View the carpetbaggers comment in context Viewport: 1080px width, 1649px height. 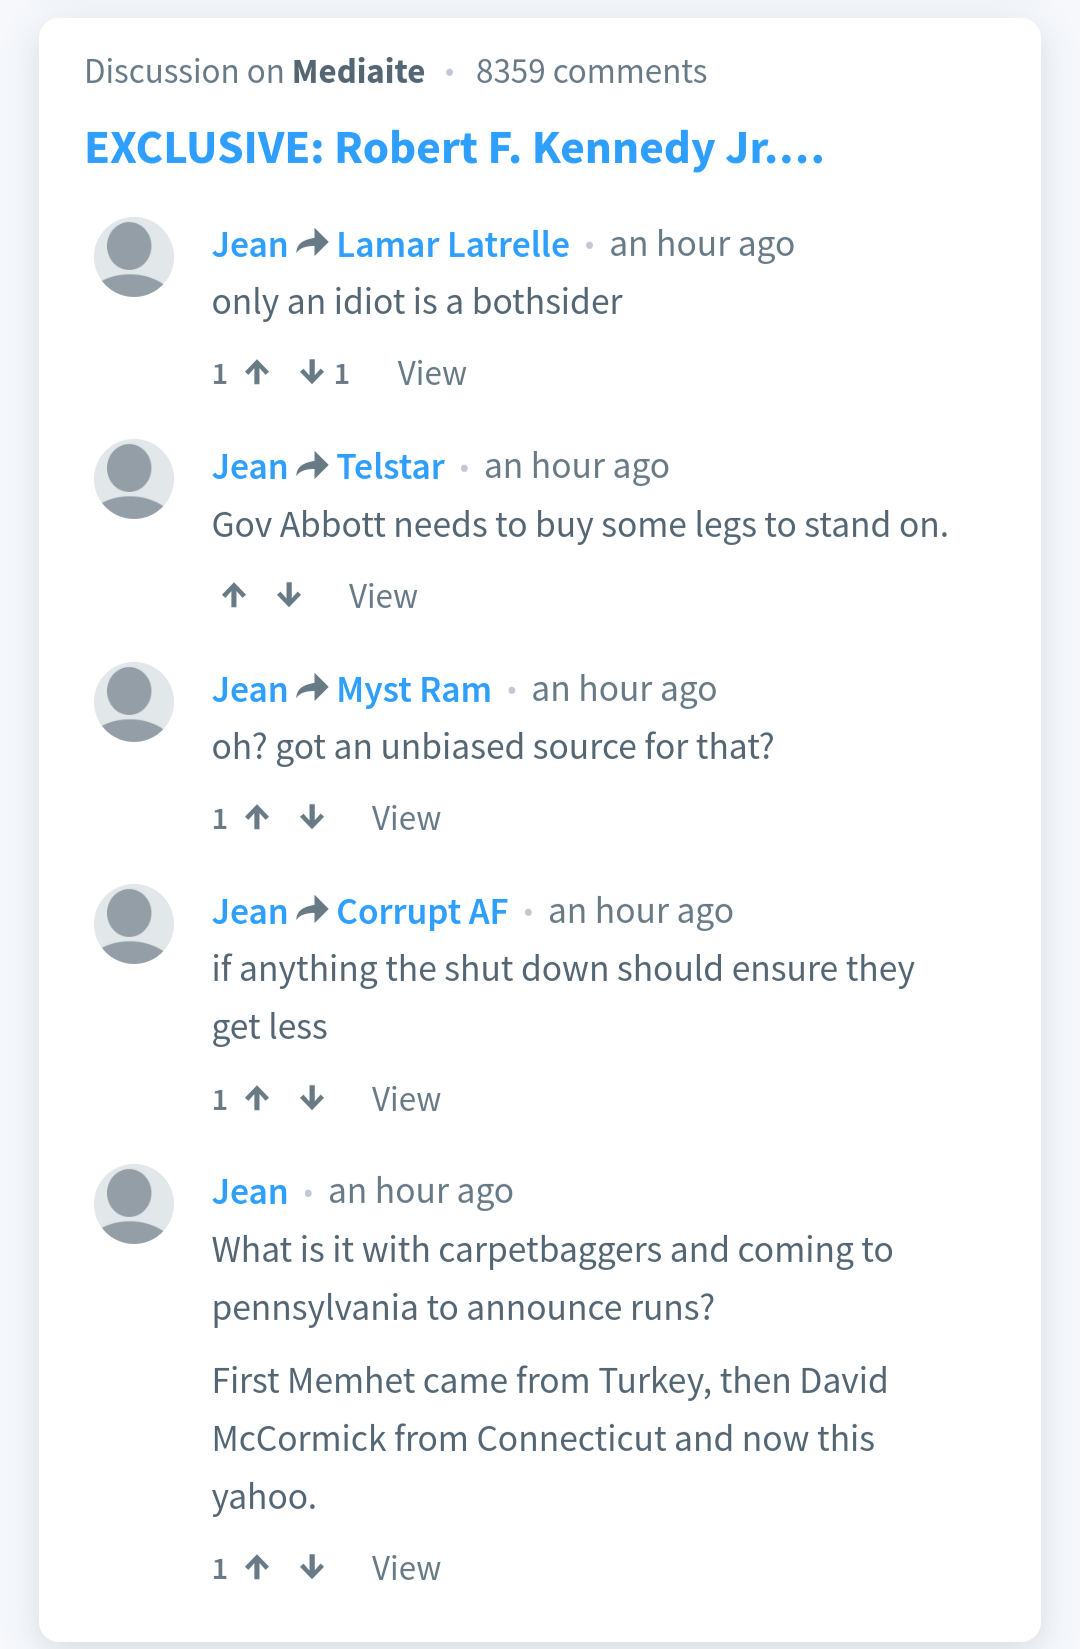[406, 1568]
